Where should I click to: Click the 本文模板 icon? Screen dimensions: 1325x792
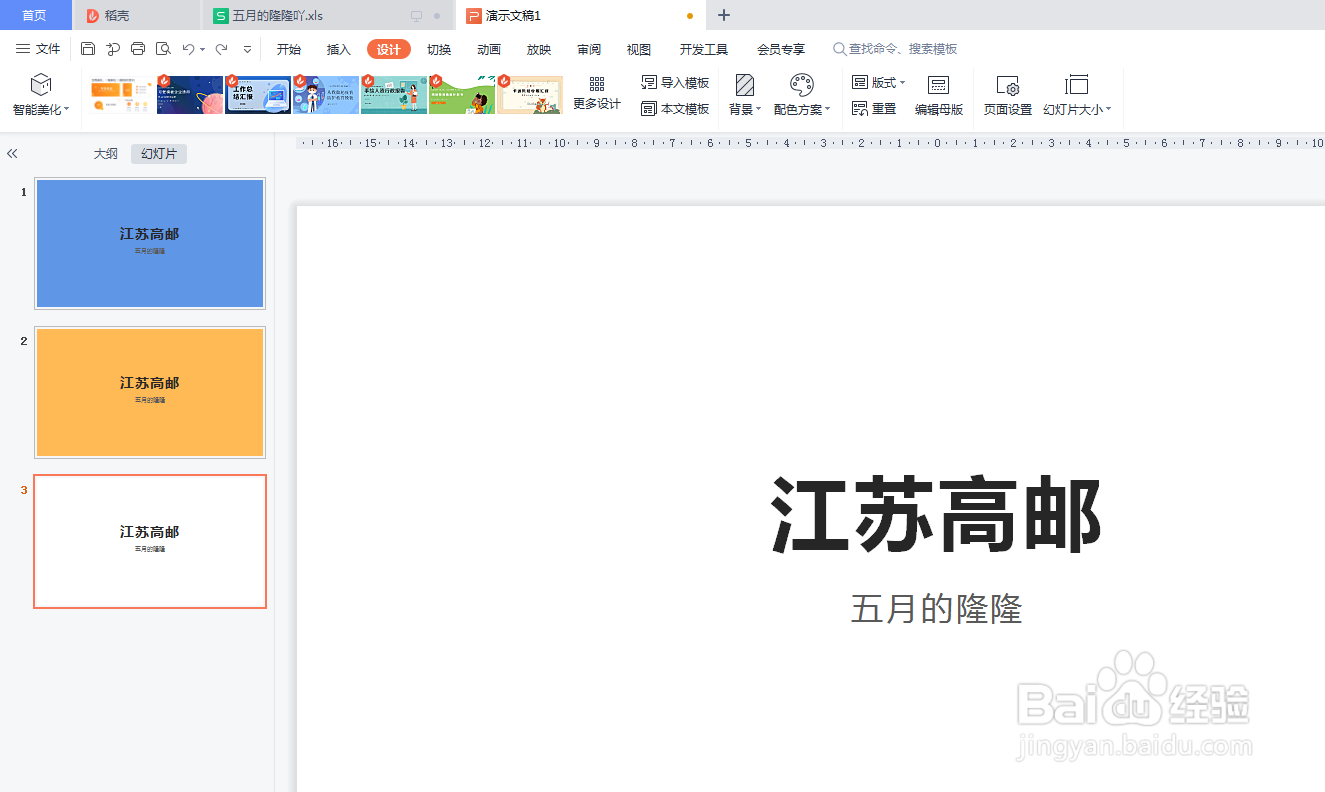(649, 109)
